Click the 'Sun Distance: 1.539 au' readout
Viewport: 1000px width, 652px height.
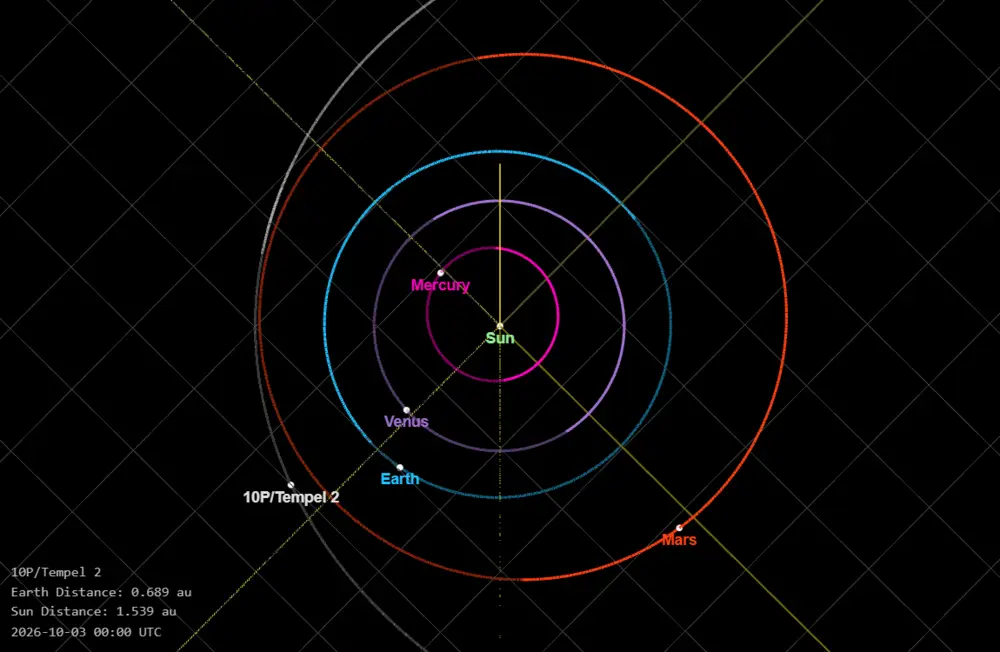point(93,611)
